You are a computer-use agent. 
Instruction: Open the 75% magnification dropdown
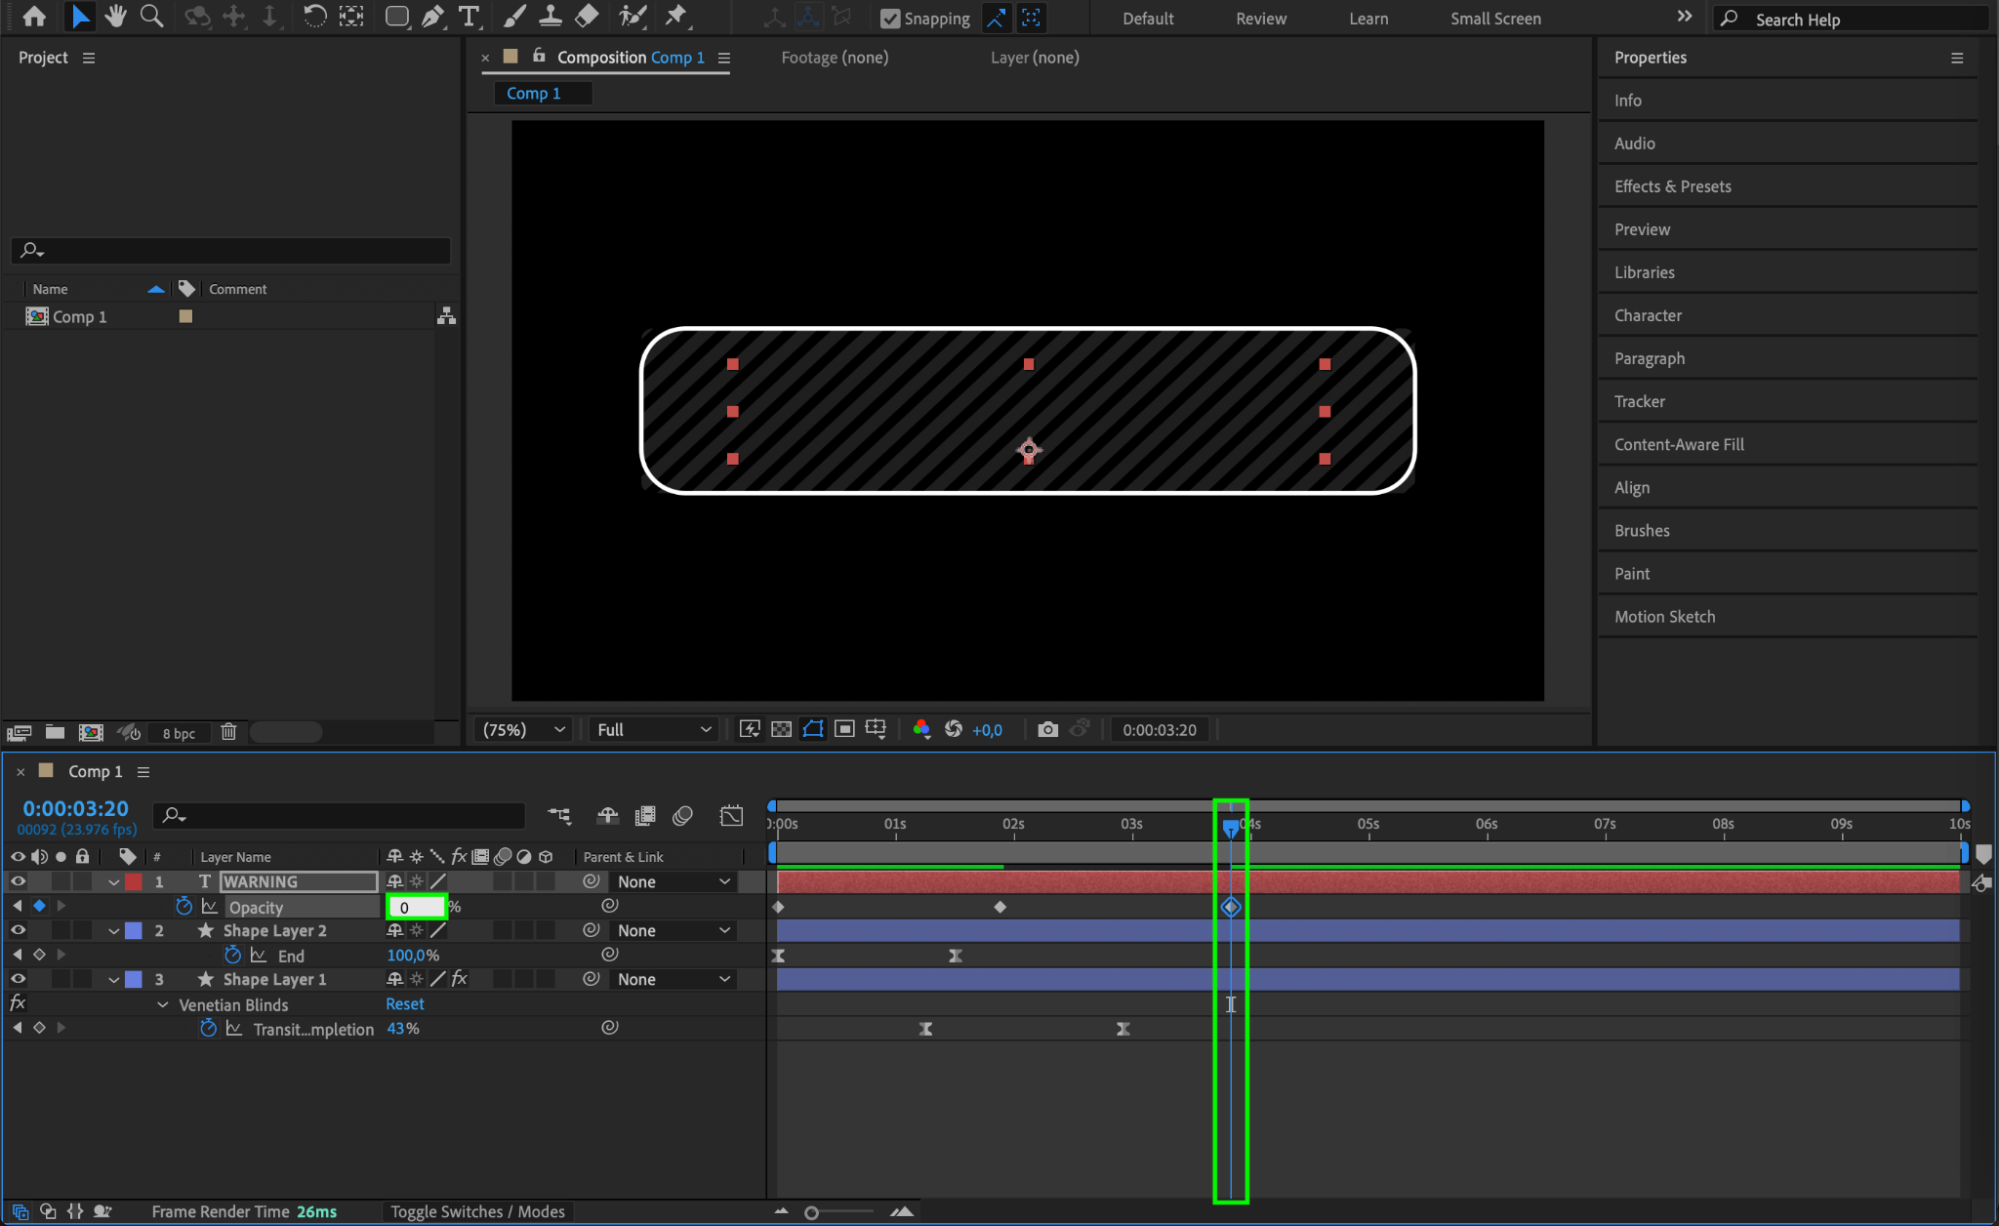524,729
